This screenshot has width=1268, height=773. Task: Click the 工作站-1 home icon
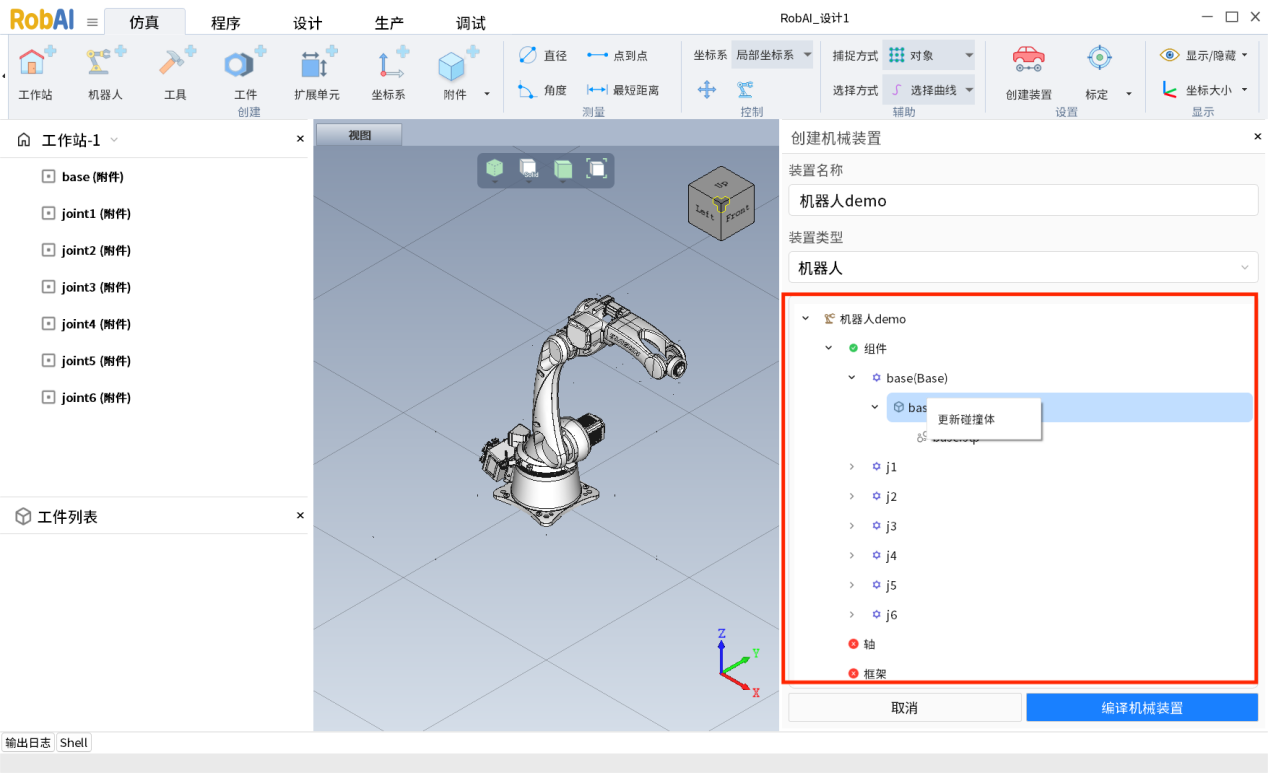pos(25,140)
